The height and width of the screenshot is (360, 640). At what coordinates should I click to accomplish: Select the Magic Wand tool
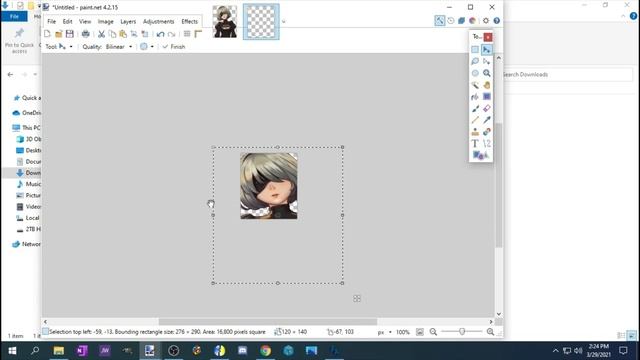(475, 85)
